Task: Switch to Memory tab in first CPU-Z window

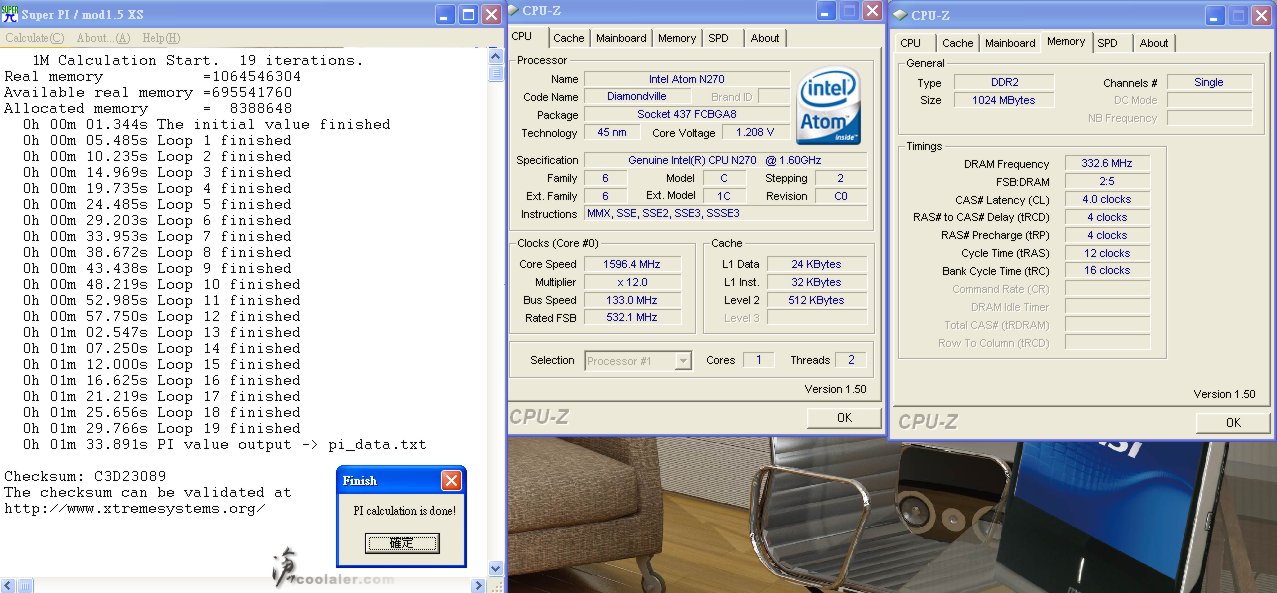Action: point(677,38)
